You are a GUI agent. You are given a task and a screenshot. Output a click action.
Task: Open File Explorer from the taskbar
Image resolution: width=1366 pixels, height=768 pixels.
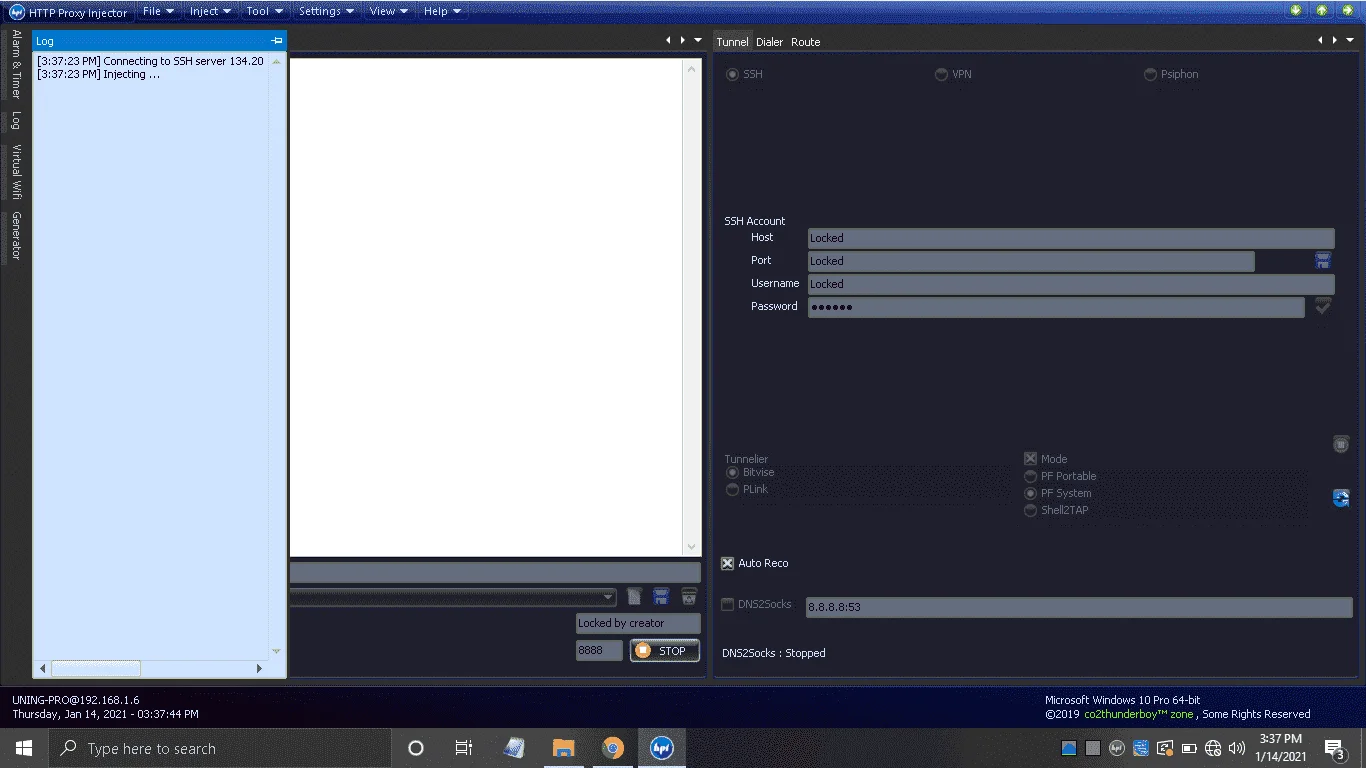[564, 748]
